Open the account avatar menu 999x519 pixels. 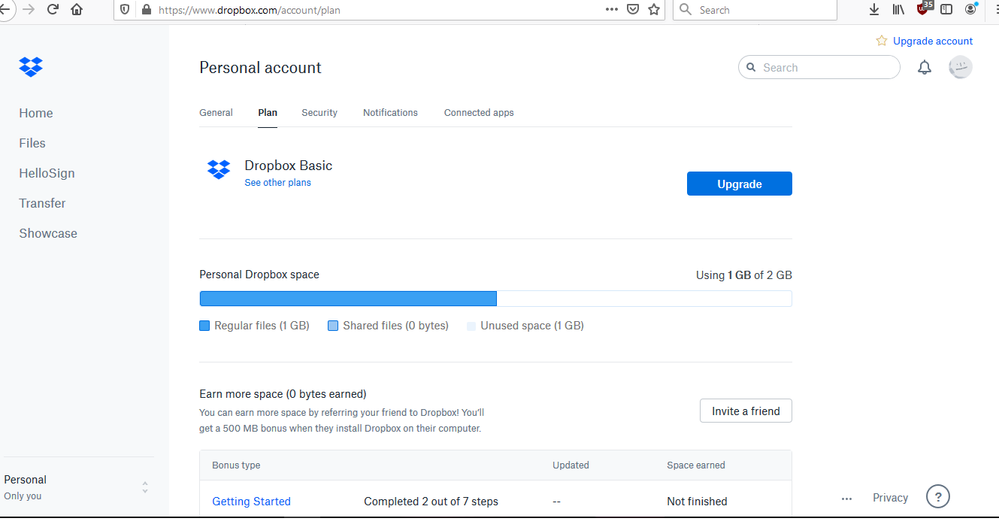960,68
